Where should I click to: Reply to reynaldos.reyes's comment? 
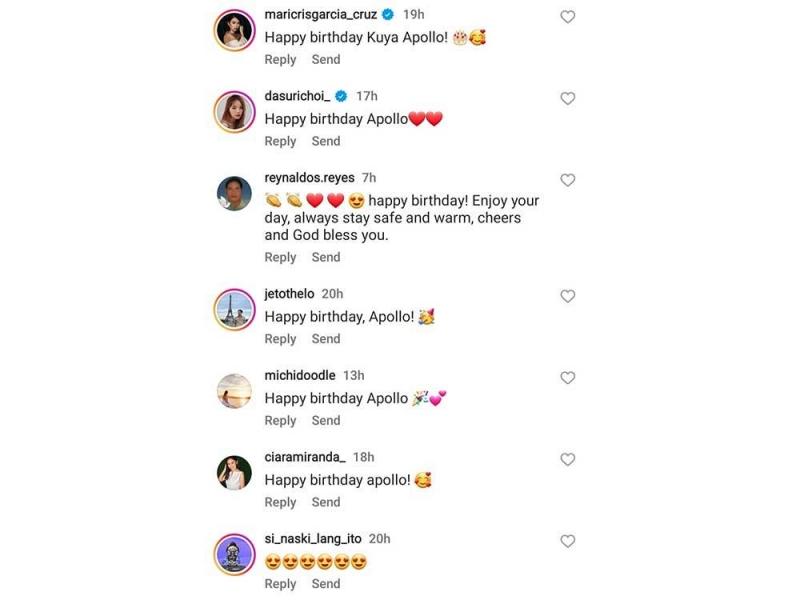coord(280,257)
